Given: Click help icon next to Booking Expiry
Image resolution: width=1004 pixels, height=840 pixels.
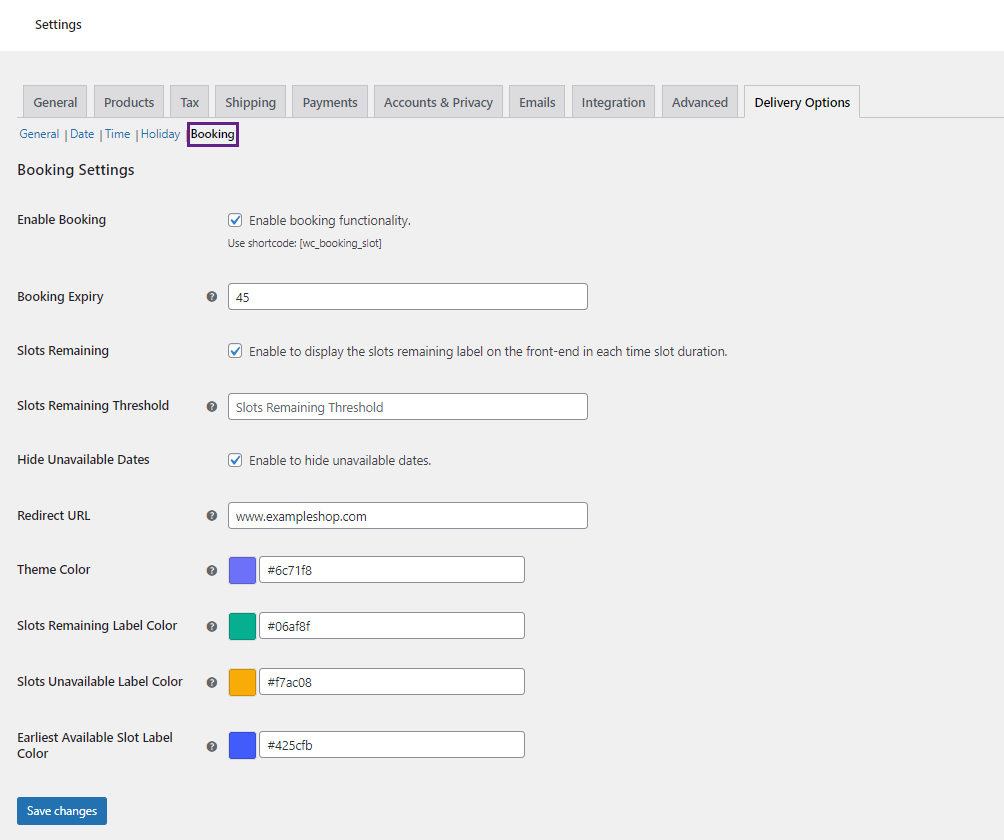Looking at the screenshot, I should pos(212,296).
